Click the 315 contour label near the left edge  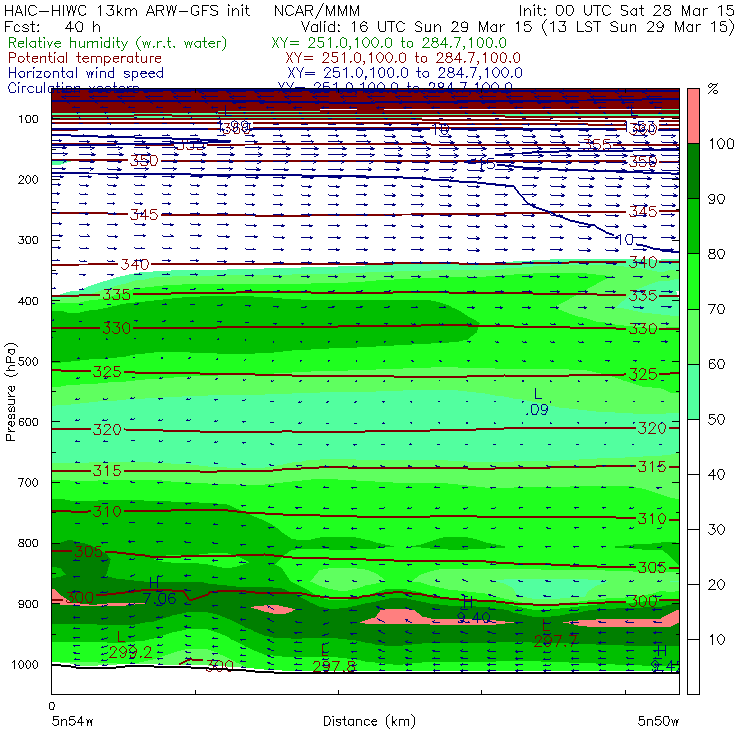(x=107, y=471)
